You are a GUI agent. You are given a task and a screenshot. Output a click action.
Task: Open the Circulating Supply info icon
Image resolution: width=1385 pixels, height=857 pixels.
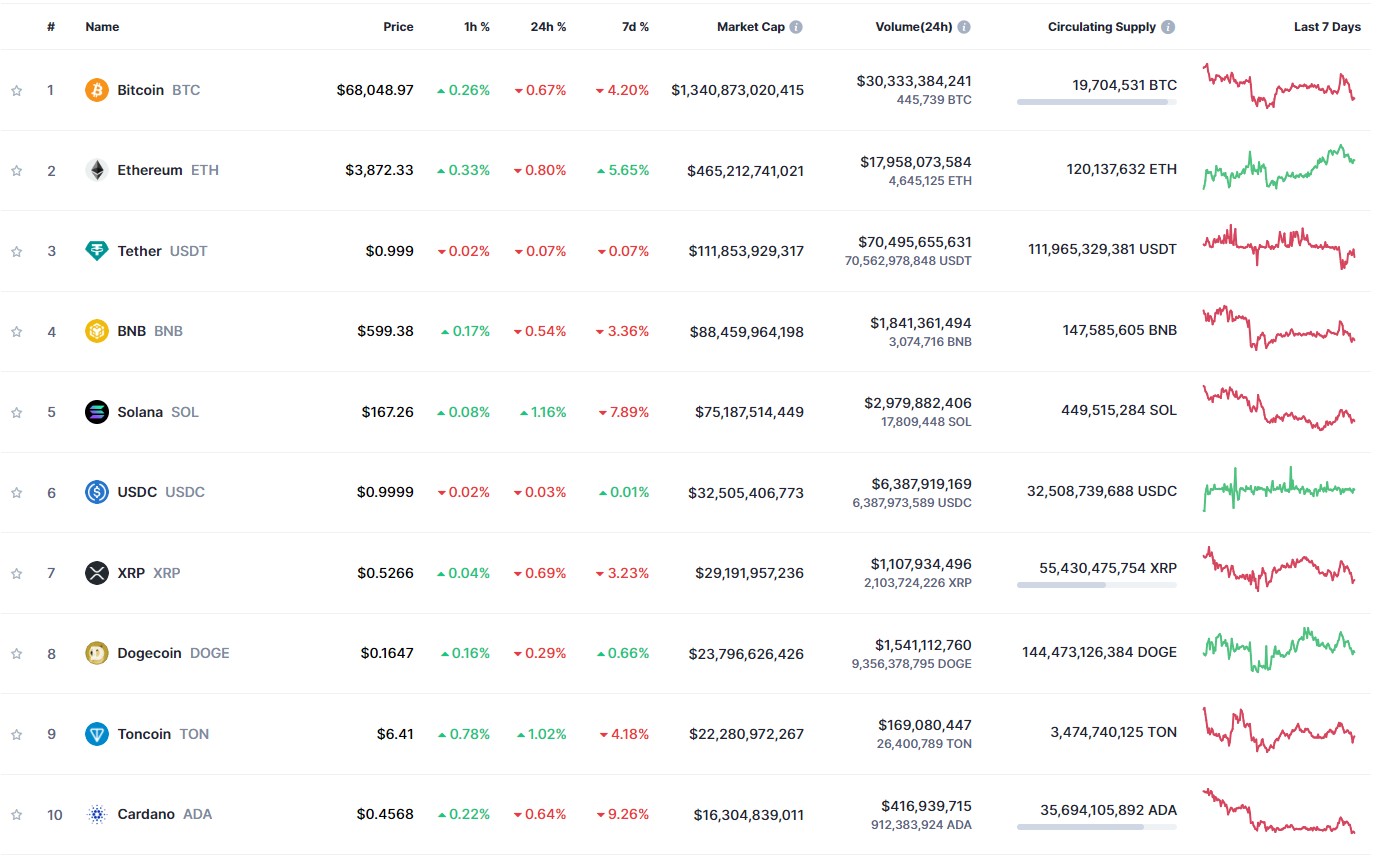[x=1167, y=27]
